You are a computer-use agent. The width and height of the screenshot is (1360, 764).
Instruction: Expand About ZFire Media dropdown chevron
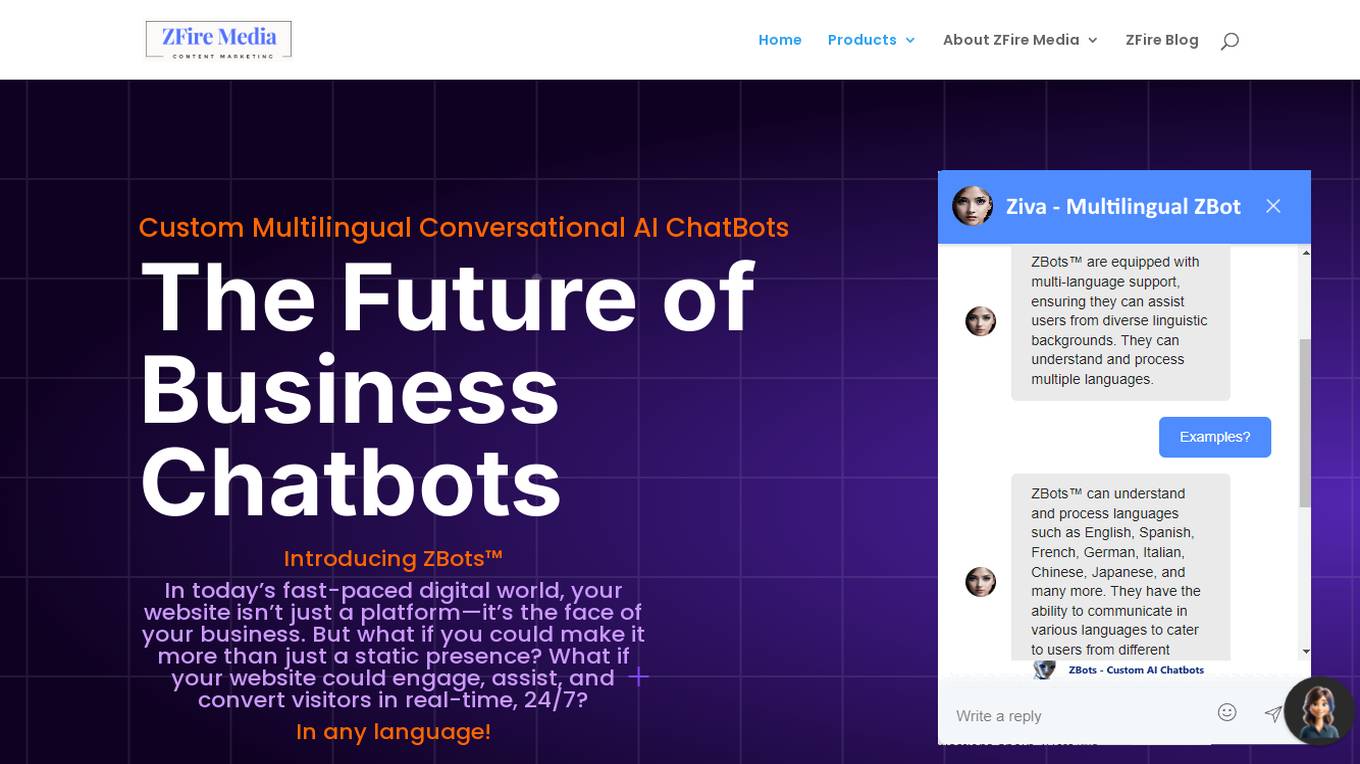click(x=1092, y=40)
